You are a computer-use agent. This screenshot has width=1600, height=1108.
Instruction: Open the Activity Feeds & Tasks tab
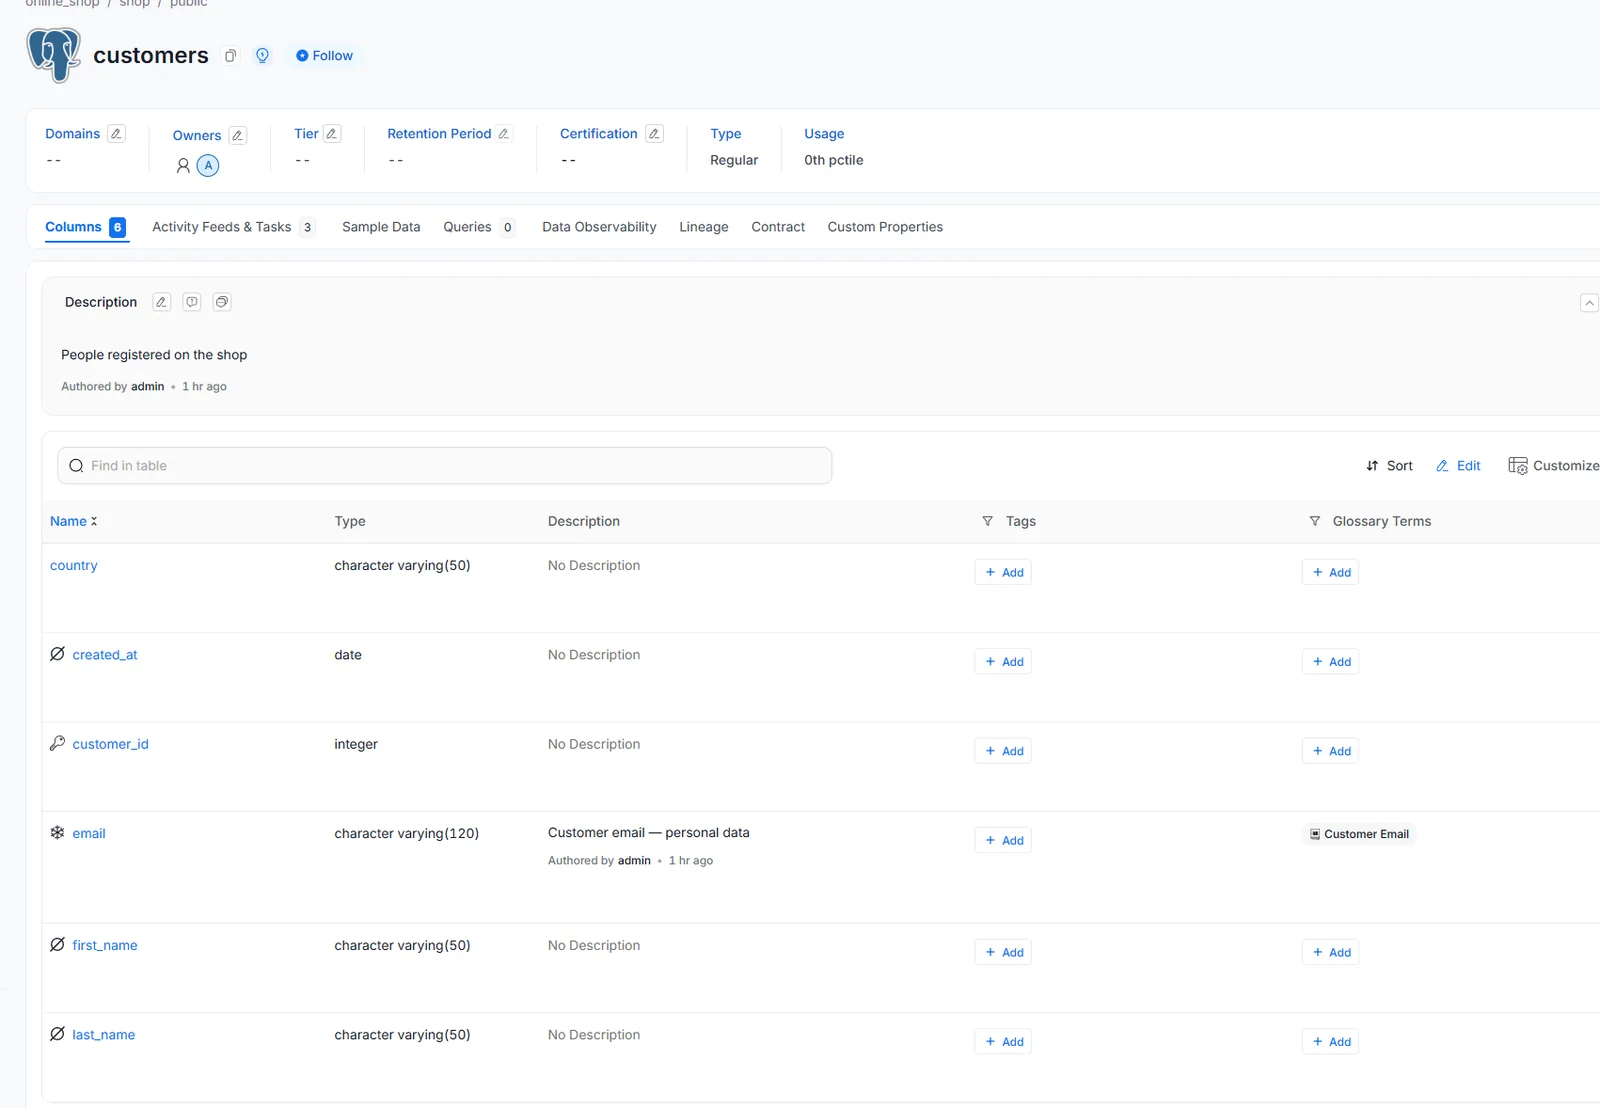(234, 227)
